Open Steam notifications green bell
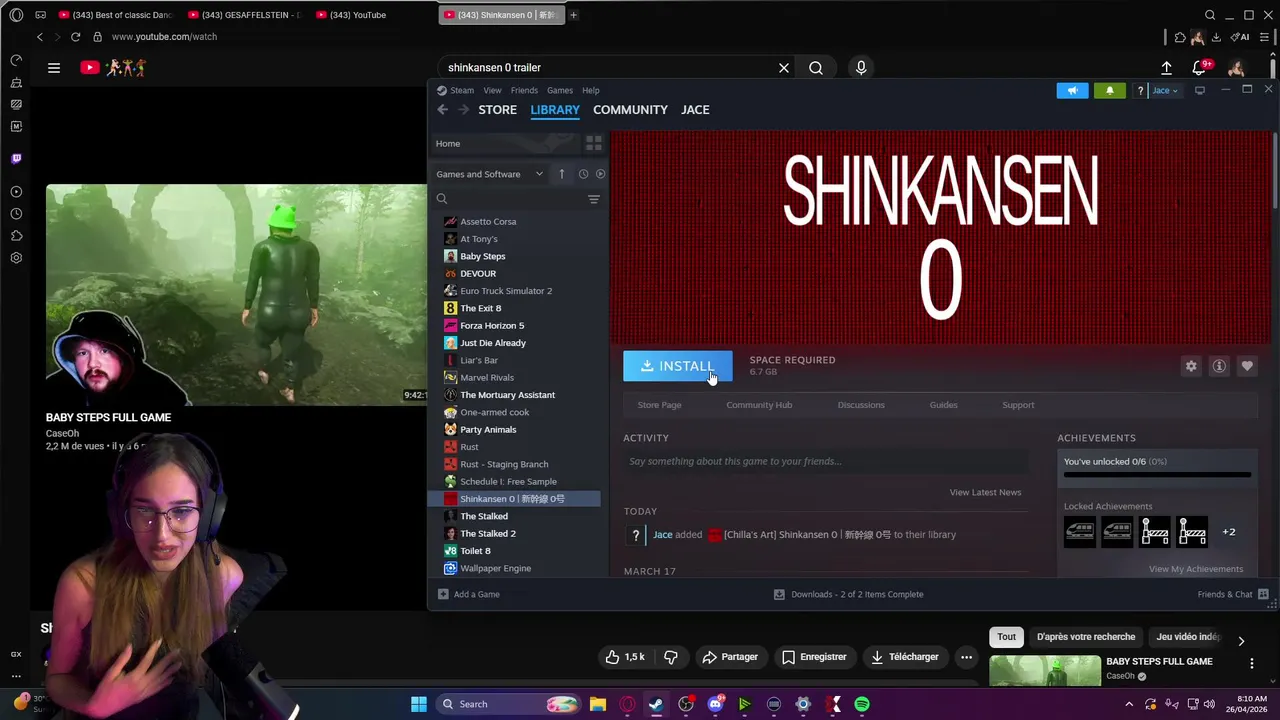1280x720 pixels. 1109,90
